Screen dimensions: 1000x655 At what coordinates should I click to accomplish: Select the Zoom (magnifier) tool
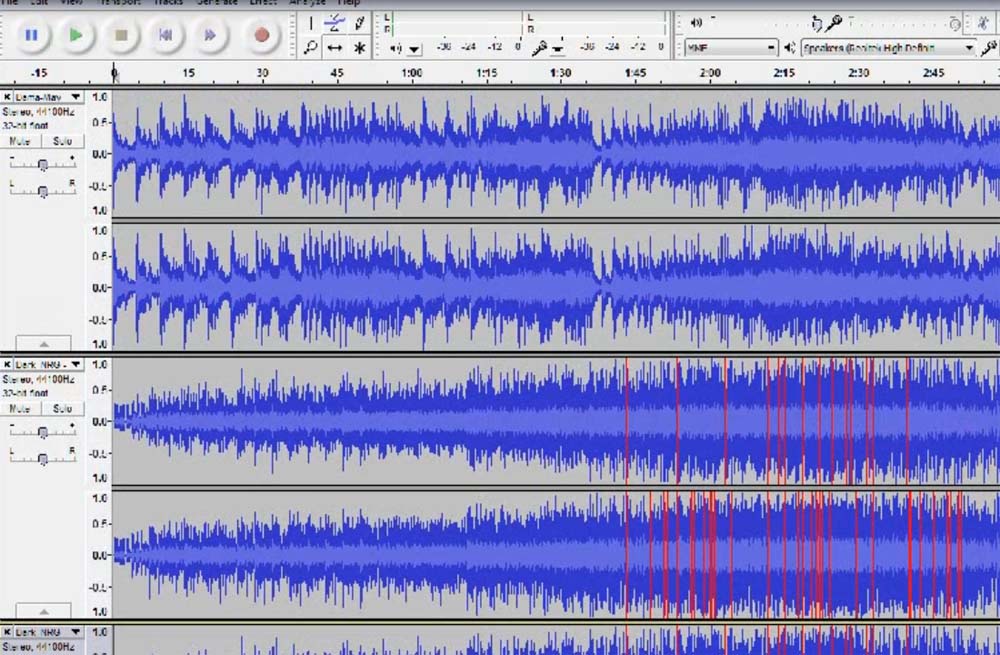pyautogui.click(x=311, y=48)
